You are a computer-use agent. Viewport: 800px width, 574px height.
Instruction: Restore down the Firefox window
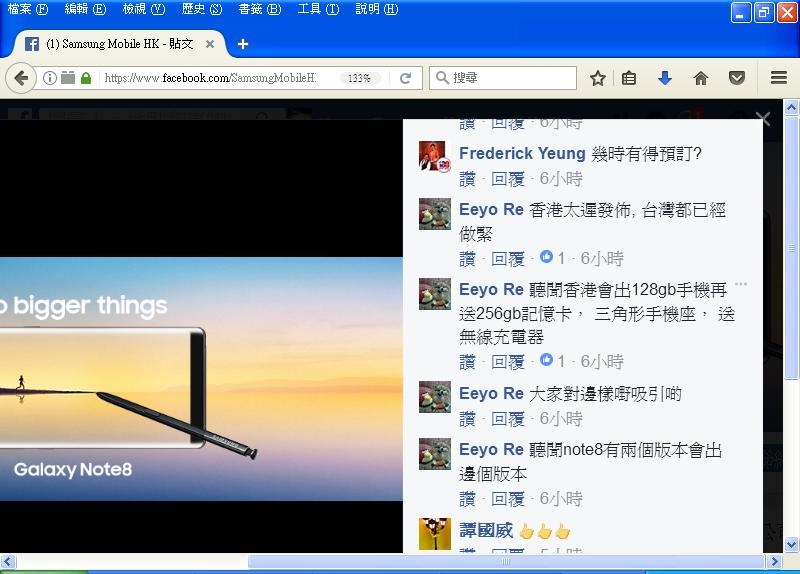click(x=764, y=13)
